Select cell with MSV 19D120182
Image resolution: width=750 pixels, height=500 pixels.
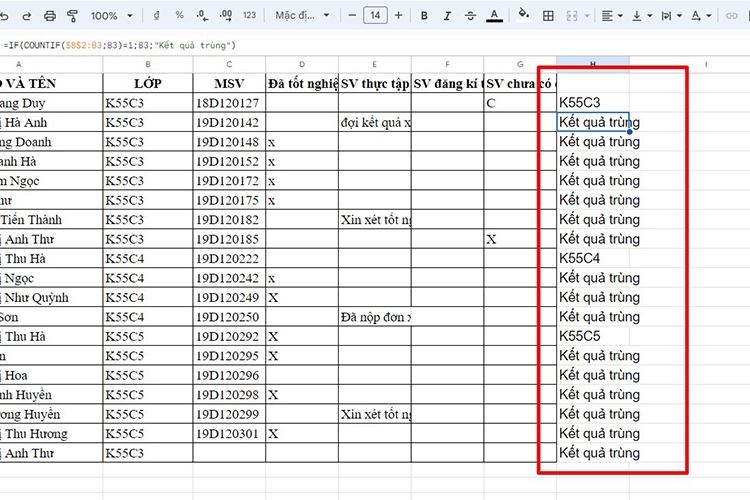click(x=229, y=220)
